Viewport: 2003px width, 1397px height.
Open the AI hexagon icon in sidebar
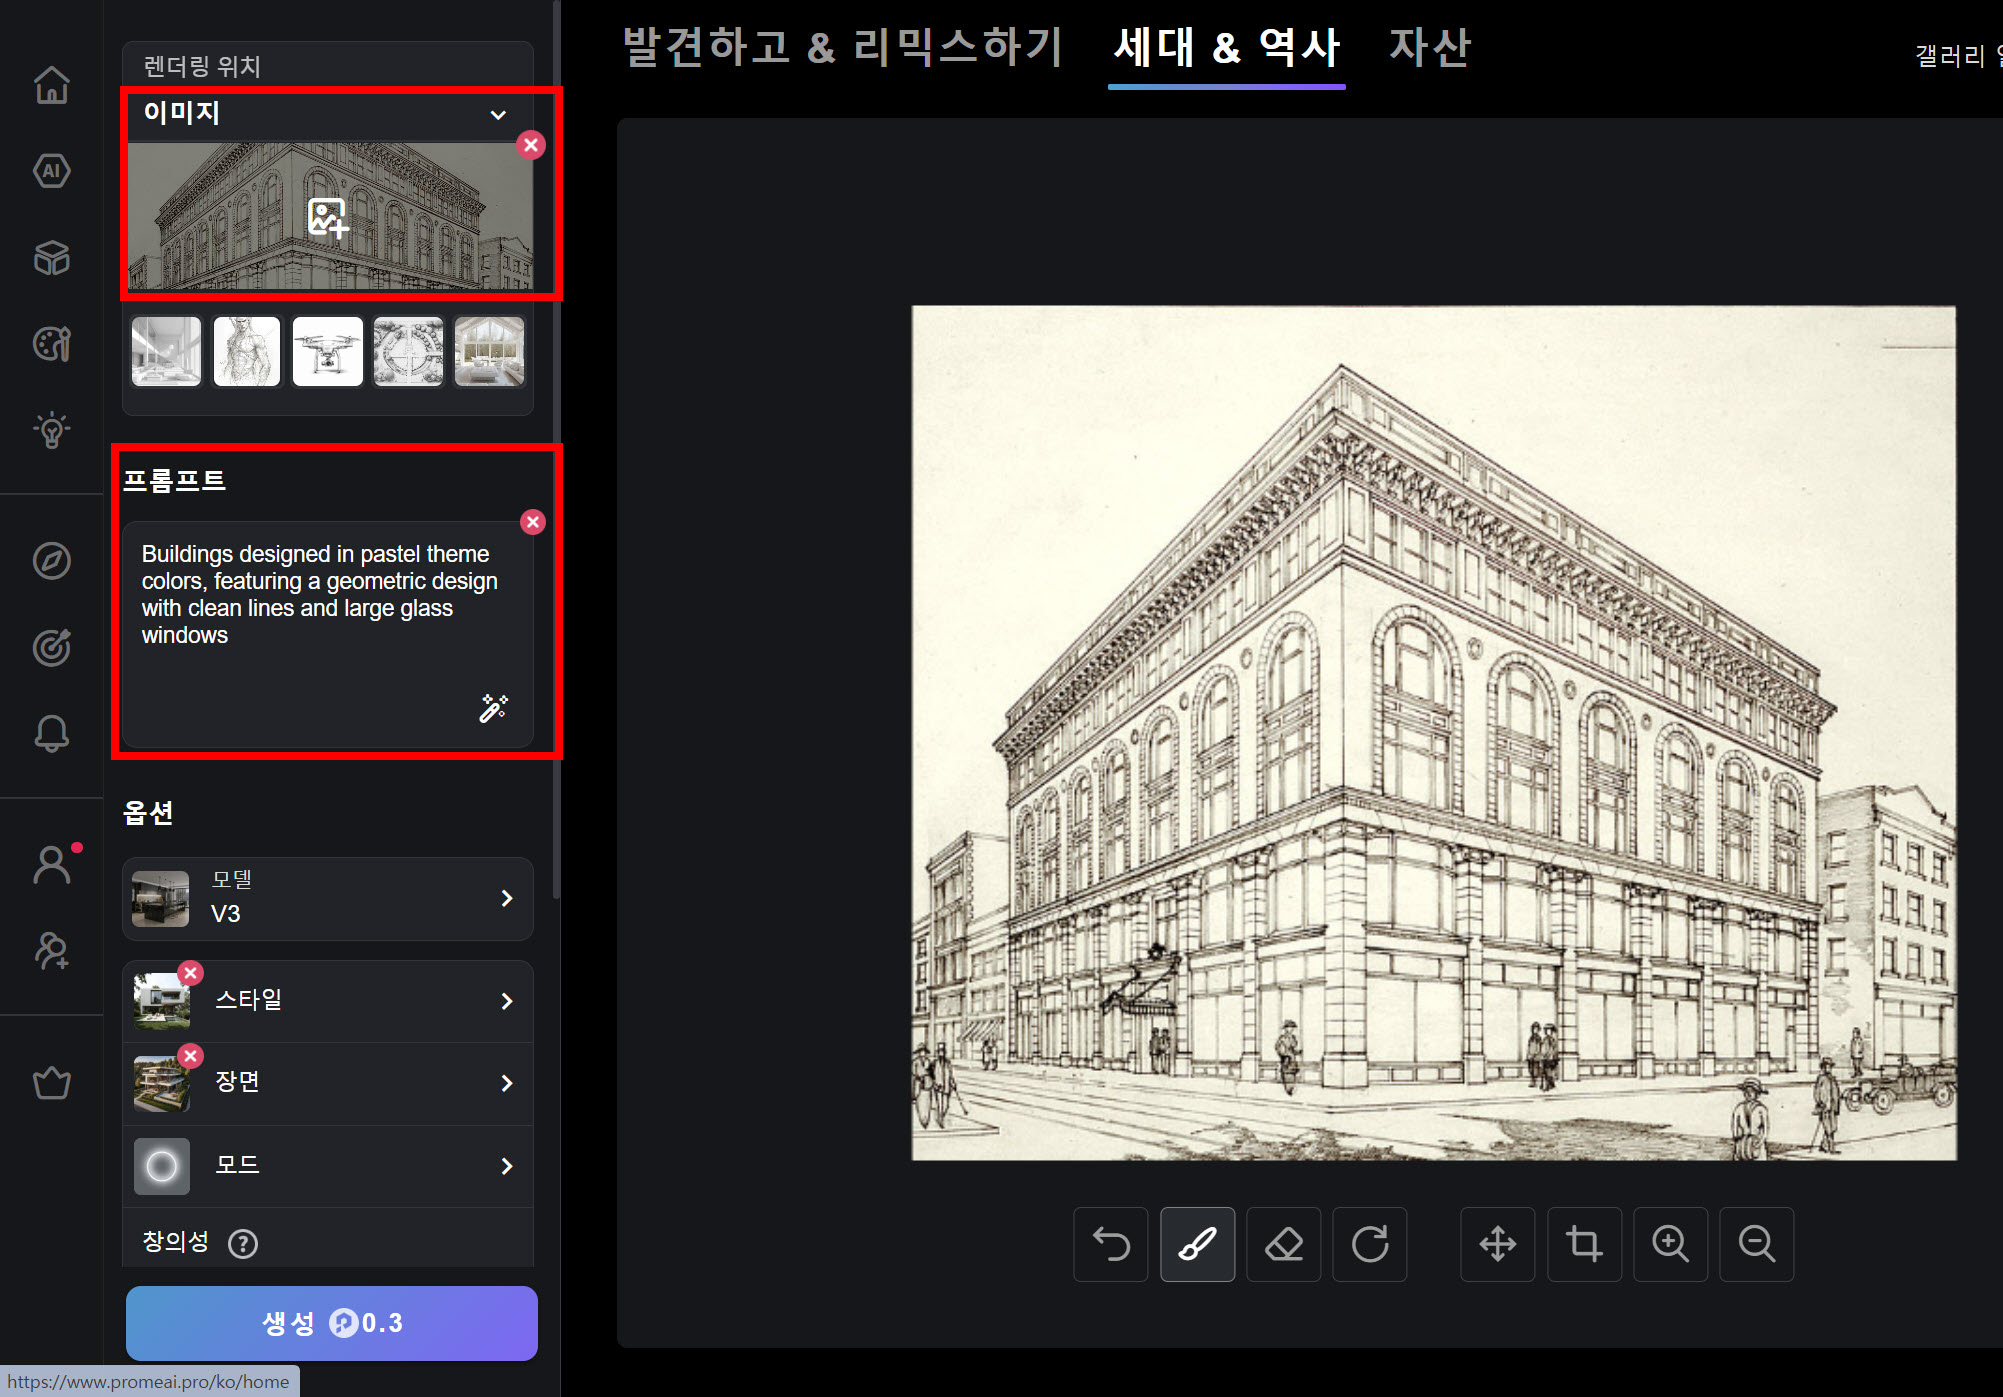click(x=52, y=171)
